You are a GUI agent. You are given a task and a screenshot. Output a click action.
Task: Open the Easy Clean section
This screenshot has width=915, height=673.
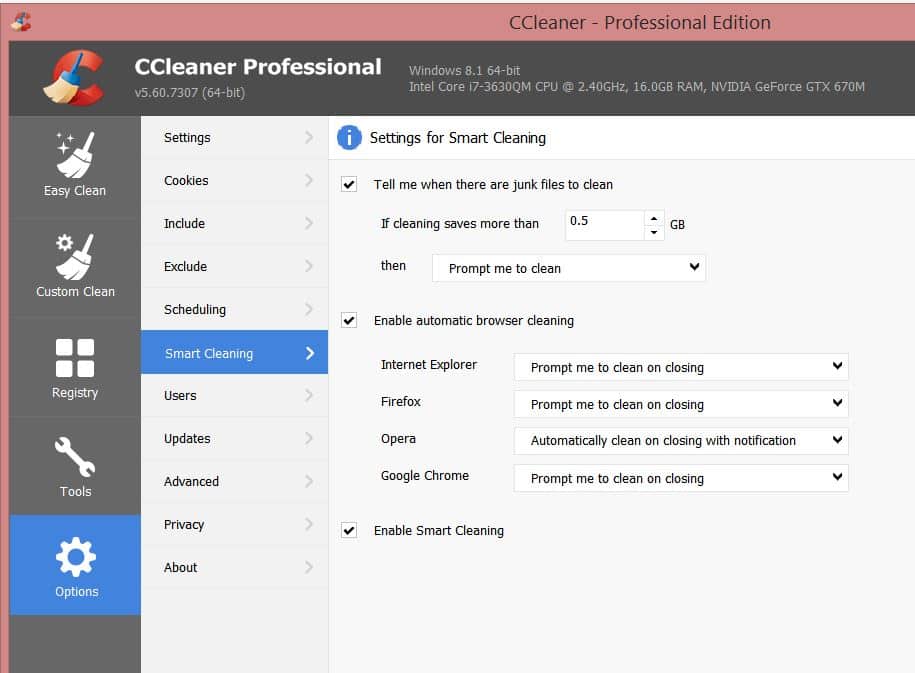74,155
